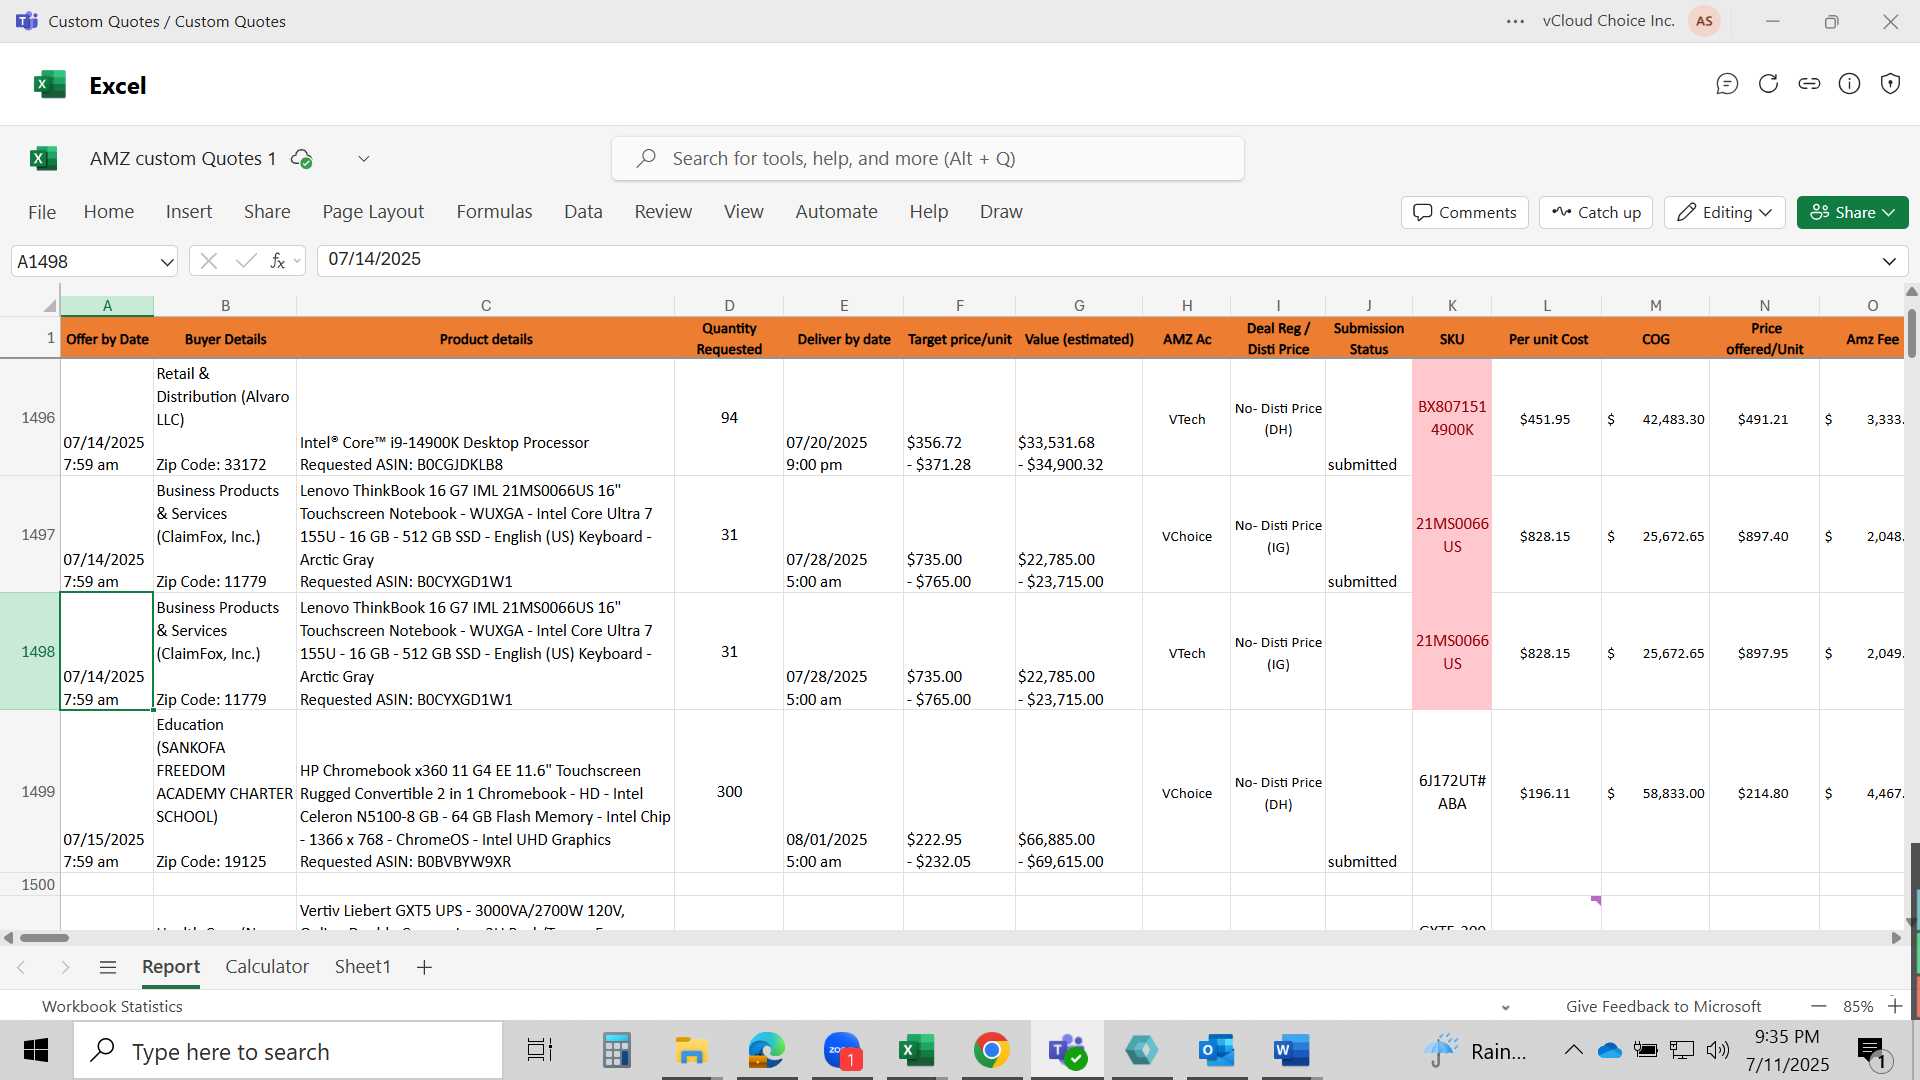Click the search for tools box
Viewport: 1920px width, 1080px height.
tap(928, 159)
